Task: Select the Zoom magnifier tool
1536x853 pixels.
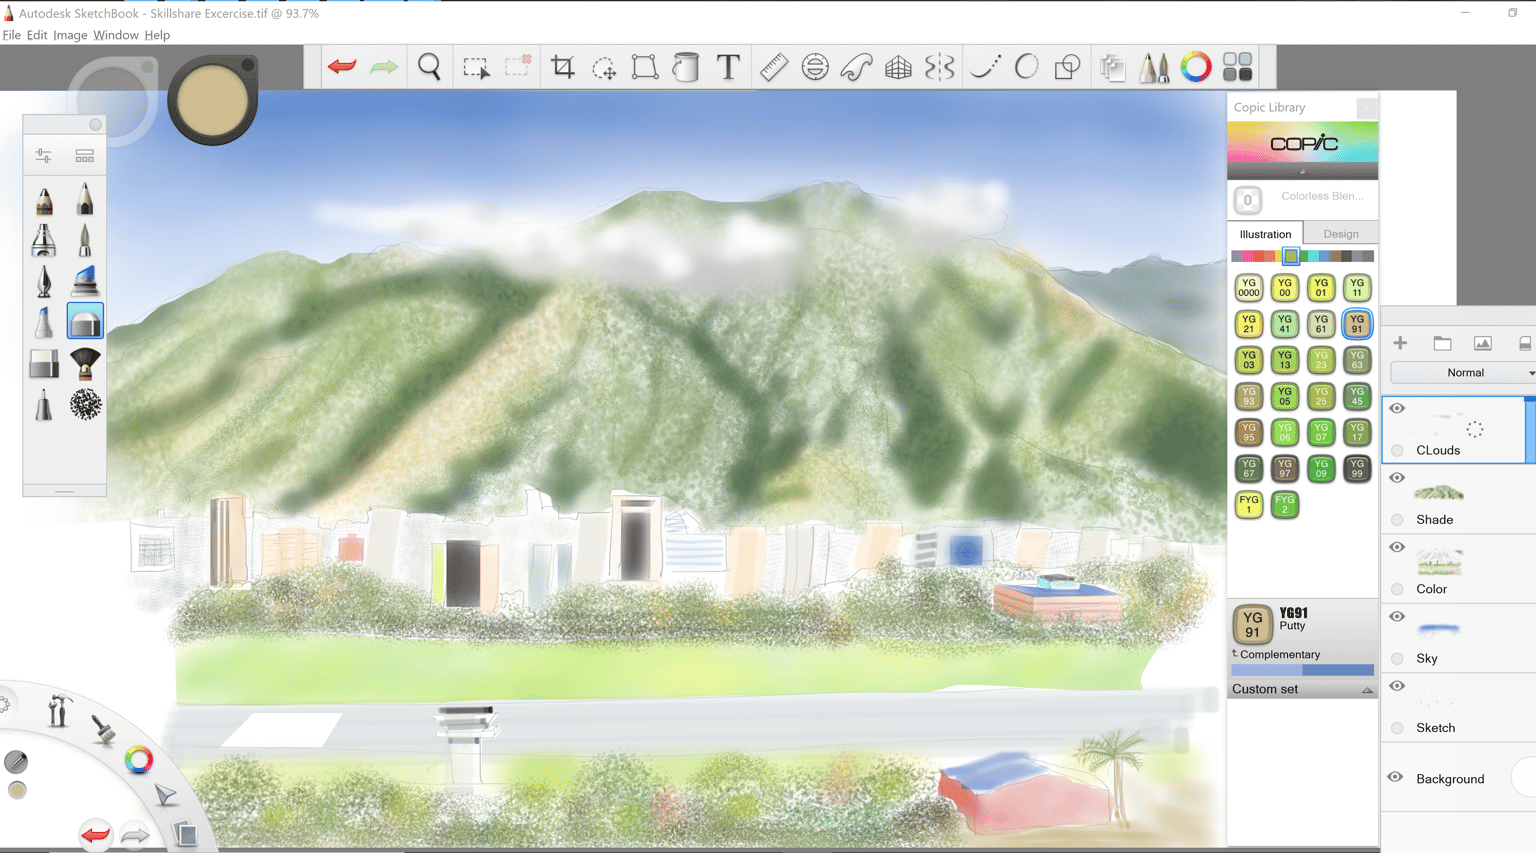Action: pyautogui.click(x=429, y=67)
